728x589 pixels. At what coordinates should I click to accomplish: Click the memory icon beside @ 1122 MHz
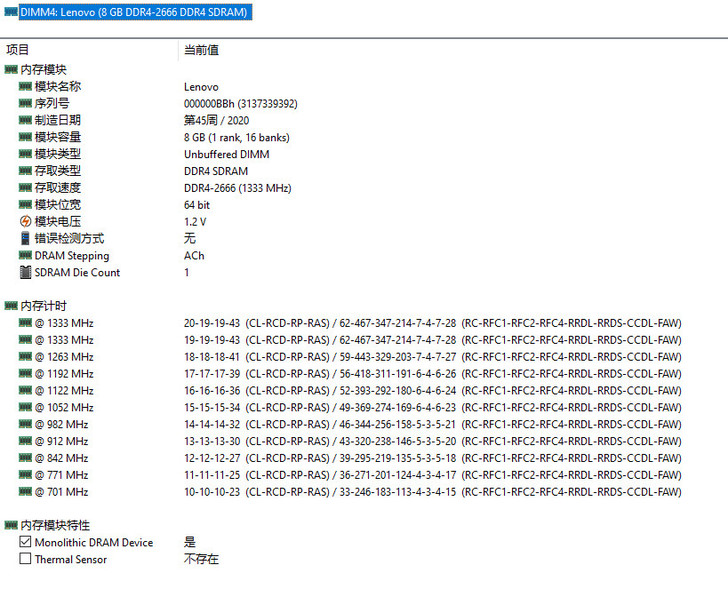[x=25, y=390]
